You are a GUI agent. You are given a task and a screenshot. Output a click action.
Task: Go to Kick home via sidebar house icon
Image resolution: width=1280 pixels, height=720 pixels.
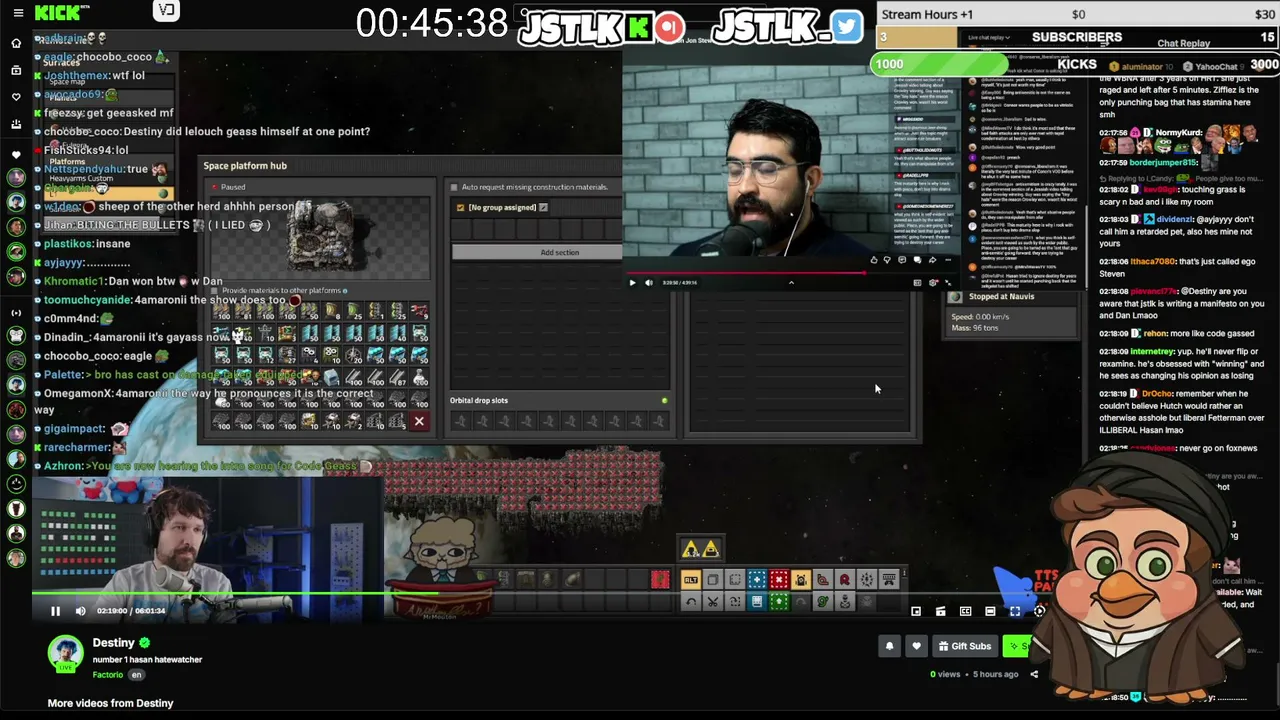click(x=16, y=43)
